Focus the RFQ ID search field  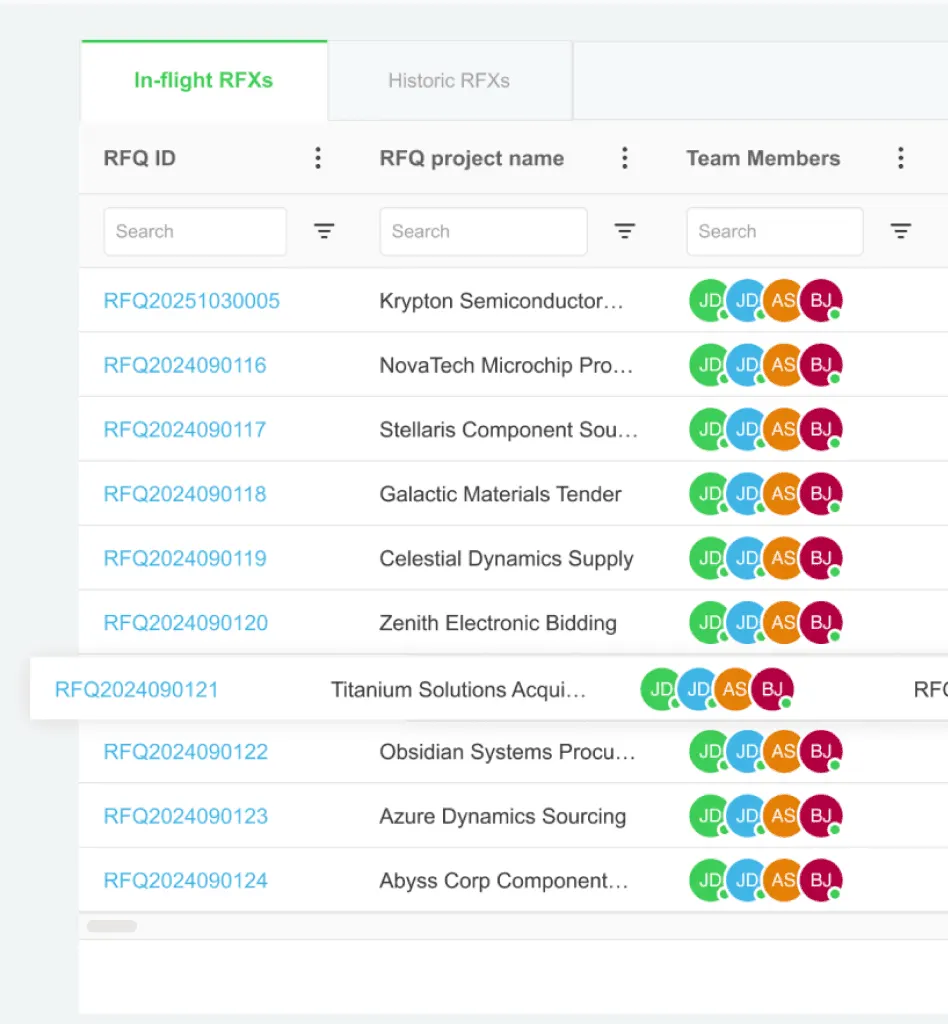pyautogui.click(x=195, y=231)
